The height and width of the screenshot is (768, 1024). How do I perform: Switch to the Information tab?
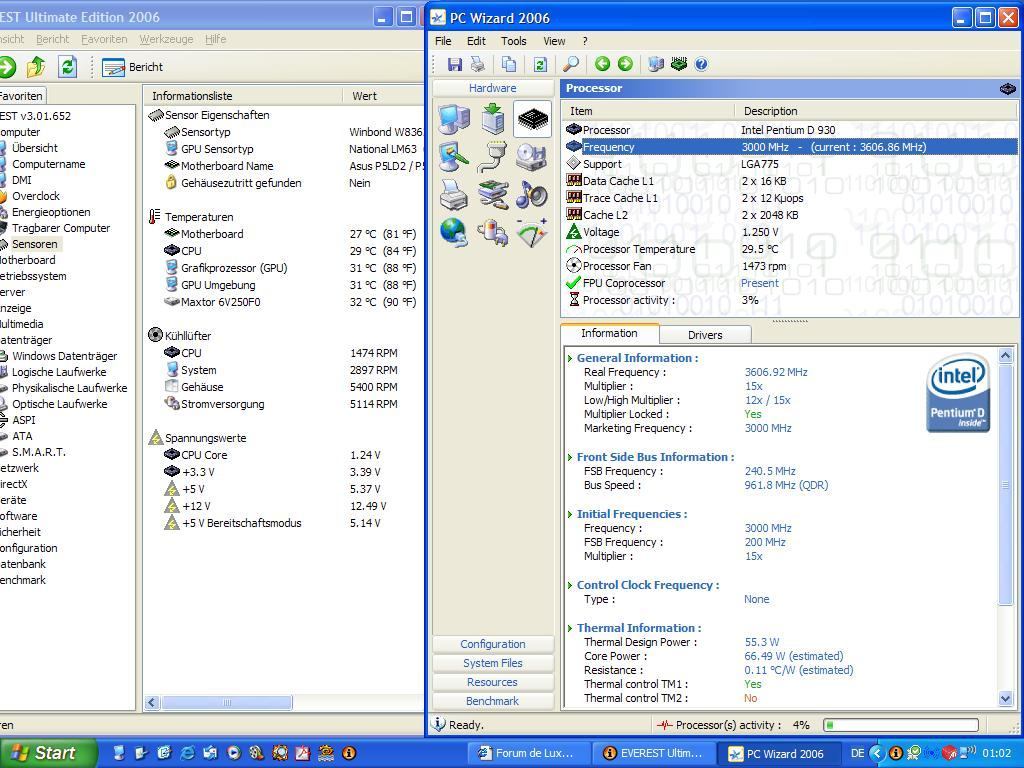(x=609, y=333)
